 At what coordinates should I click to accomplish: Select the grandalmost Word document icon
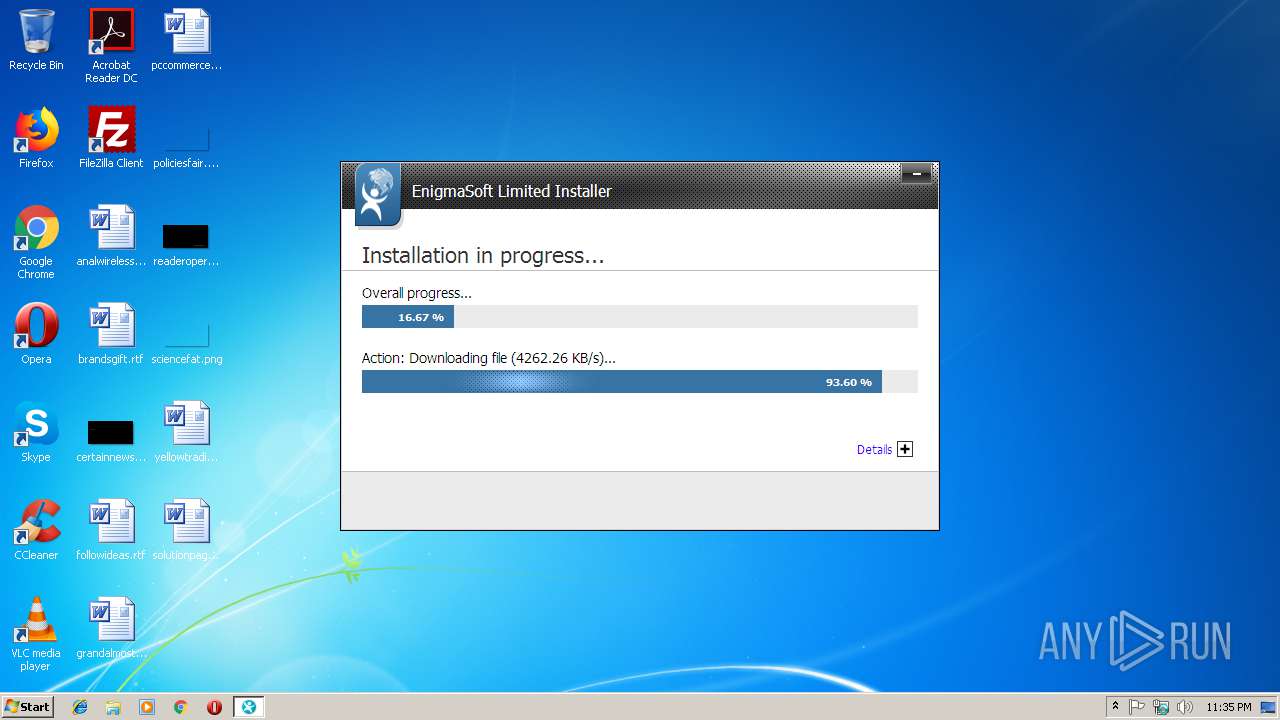(111, 628)
